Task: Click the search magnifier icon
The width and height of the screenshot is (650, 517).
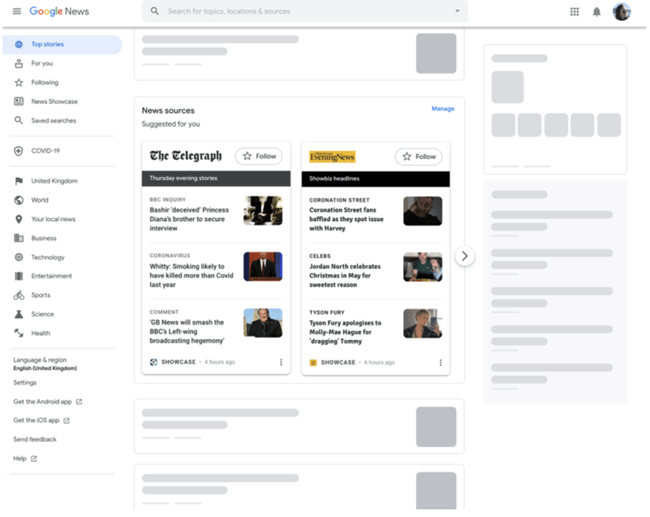Action: (155, 11)
